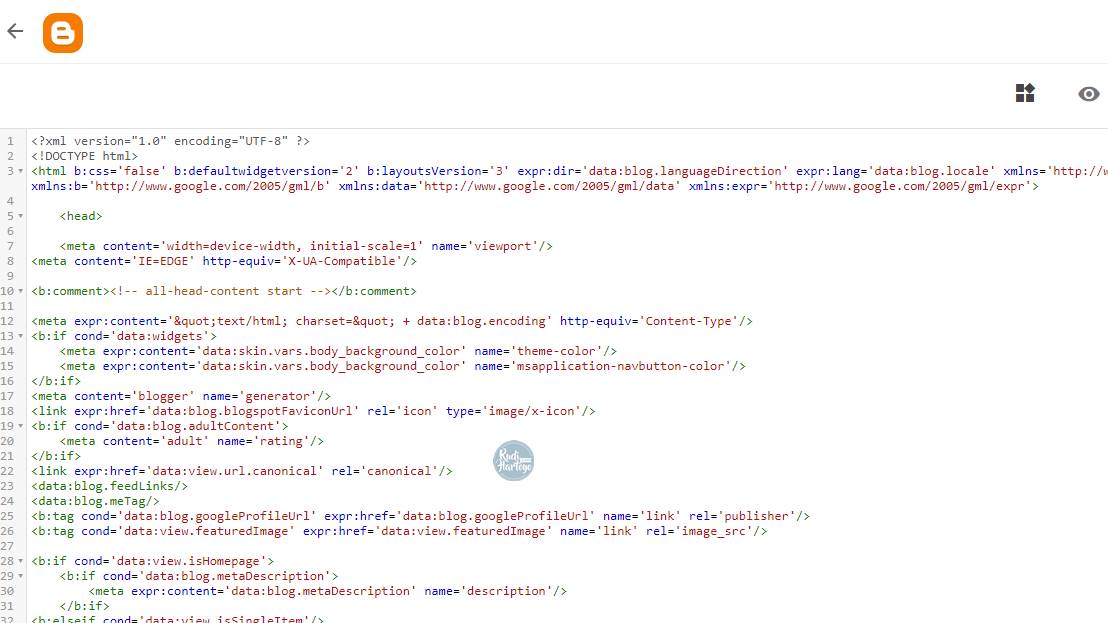Click the Content-Type meta line
1108x623 pixels.
(391, 321)
